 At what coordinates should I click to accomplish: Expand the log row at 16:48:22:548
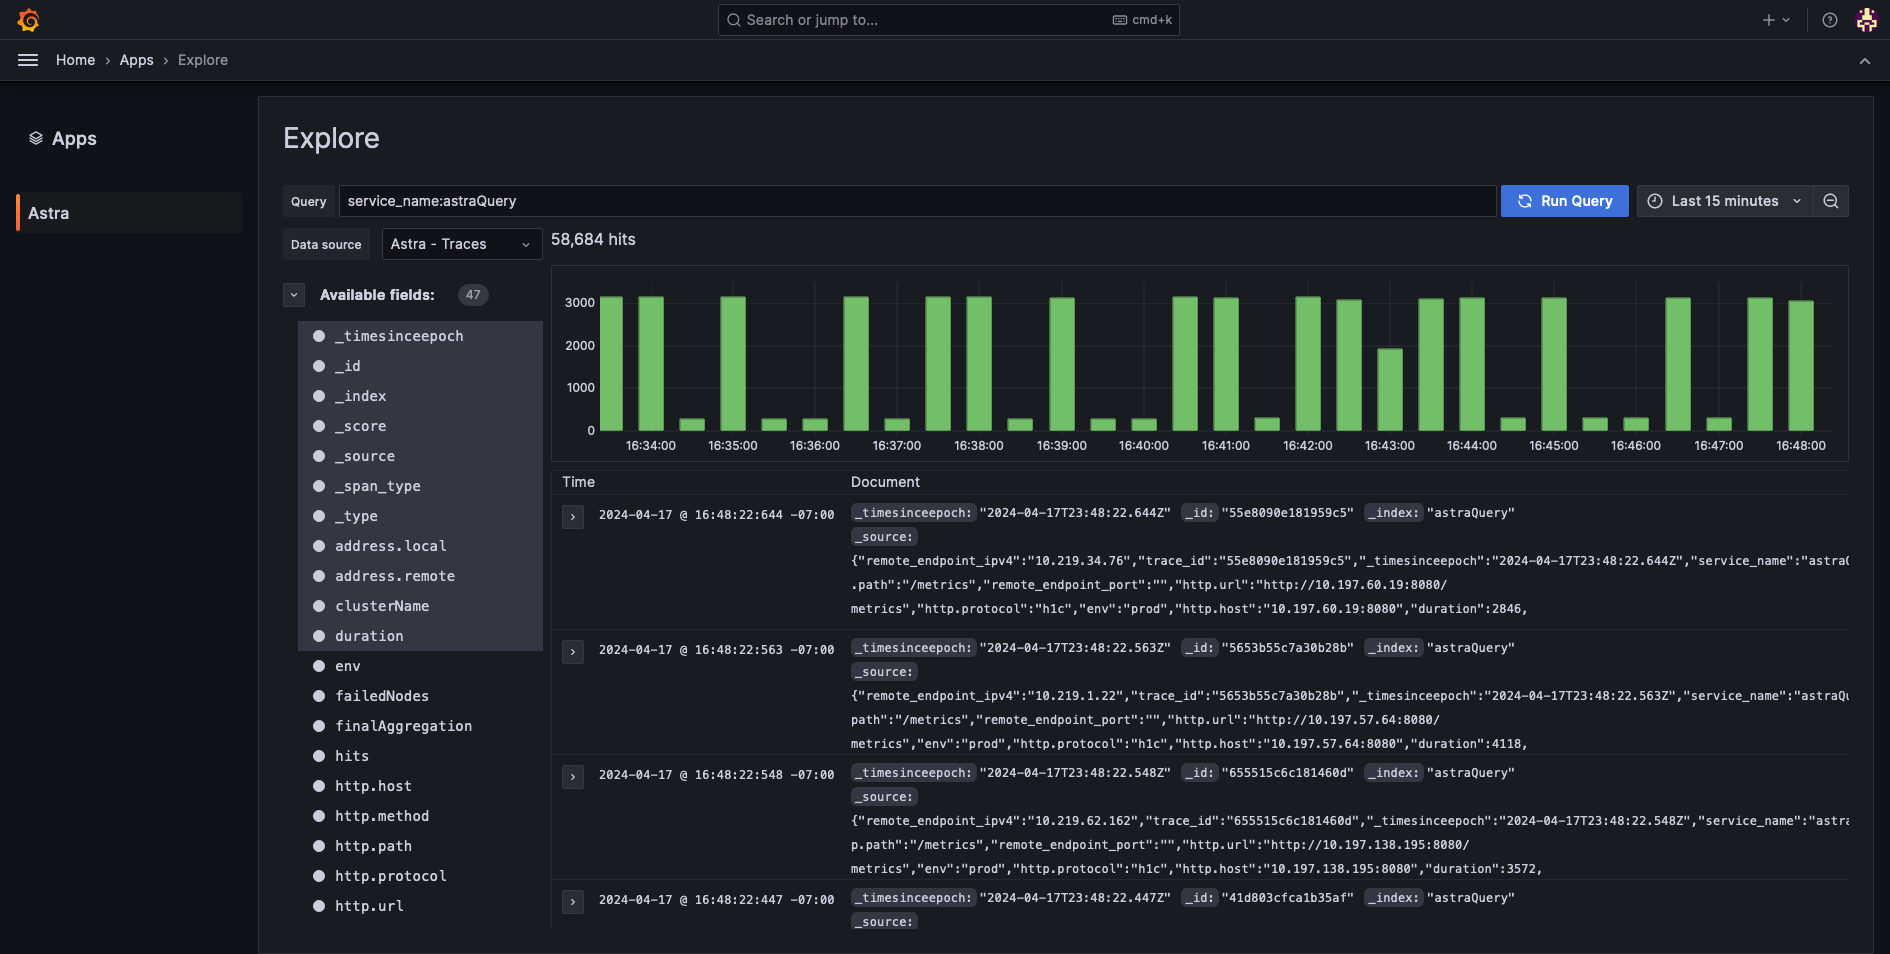click(x=573, y=777)
